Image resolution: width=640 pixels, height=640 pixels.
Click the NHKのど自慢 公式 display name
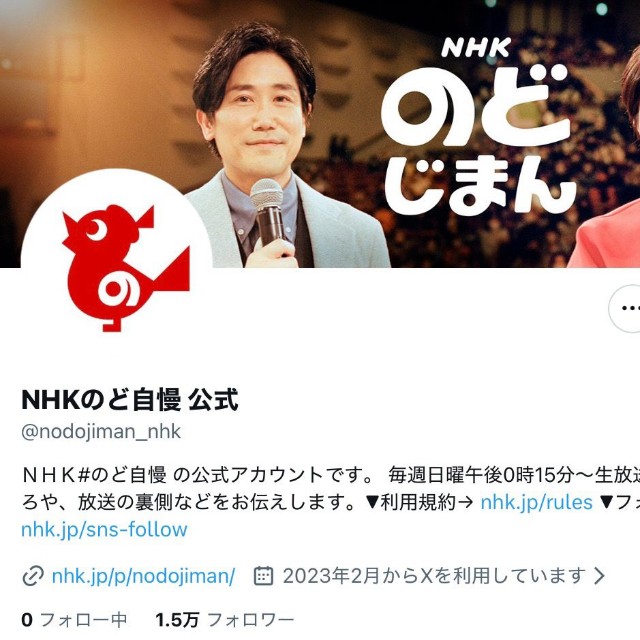[130, 400]
